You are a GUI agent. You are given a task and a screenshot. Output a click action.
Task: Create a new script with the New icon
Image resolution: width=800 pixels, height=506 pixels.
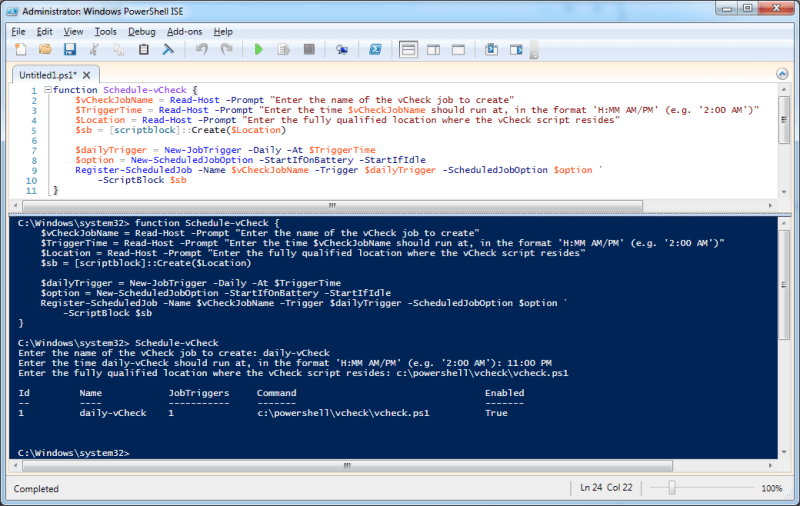point(20,49)
